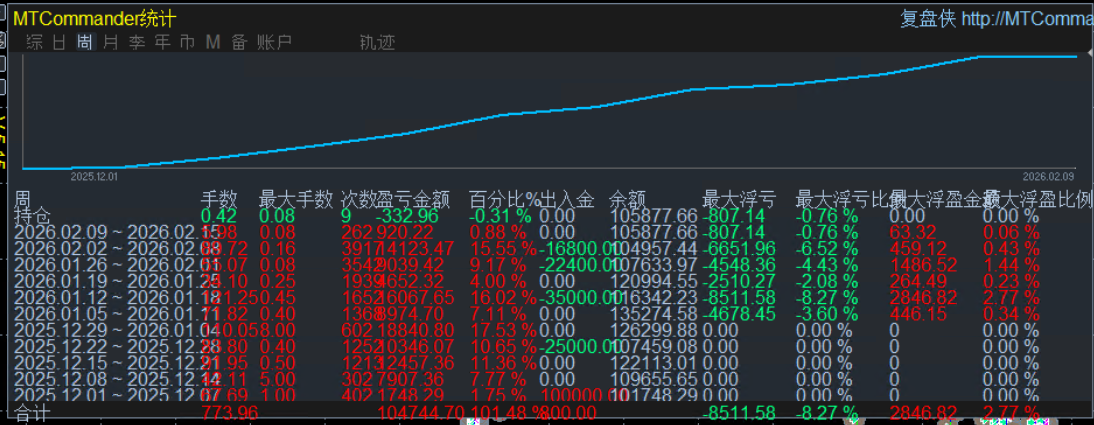The image size is (1094, 425).
Task: Click the percentage value 17.53 %
Action: tap(502, 331)
